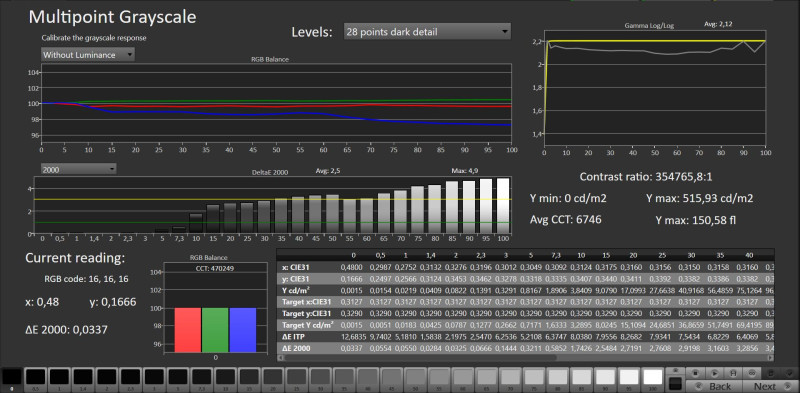Click the Contrast ratio: 354765,8:1 text
800x393 pixels.
(x=647, y=177)
